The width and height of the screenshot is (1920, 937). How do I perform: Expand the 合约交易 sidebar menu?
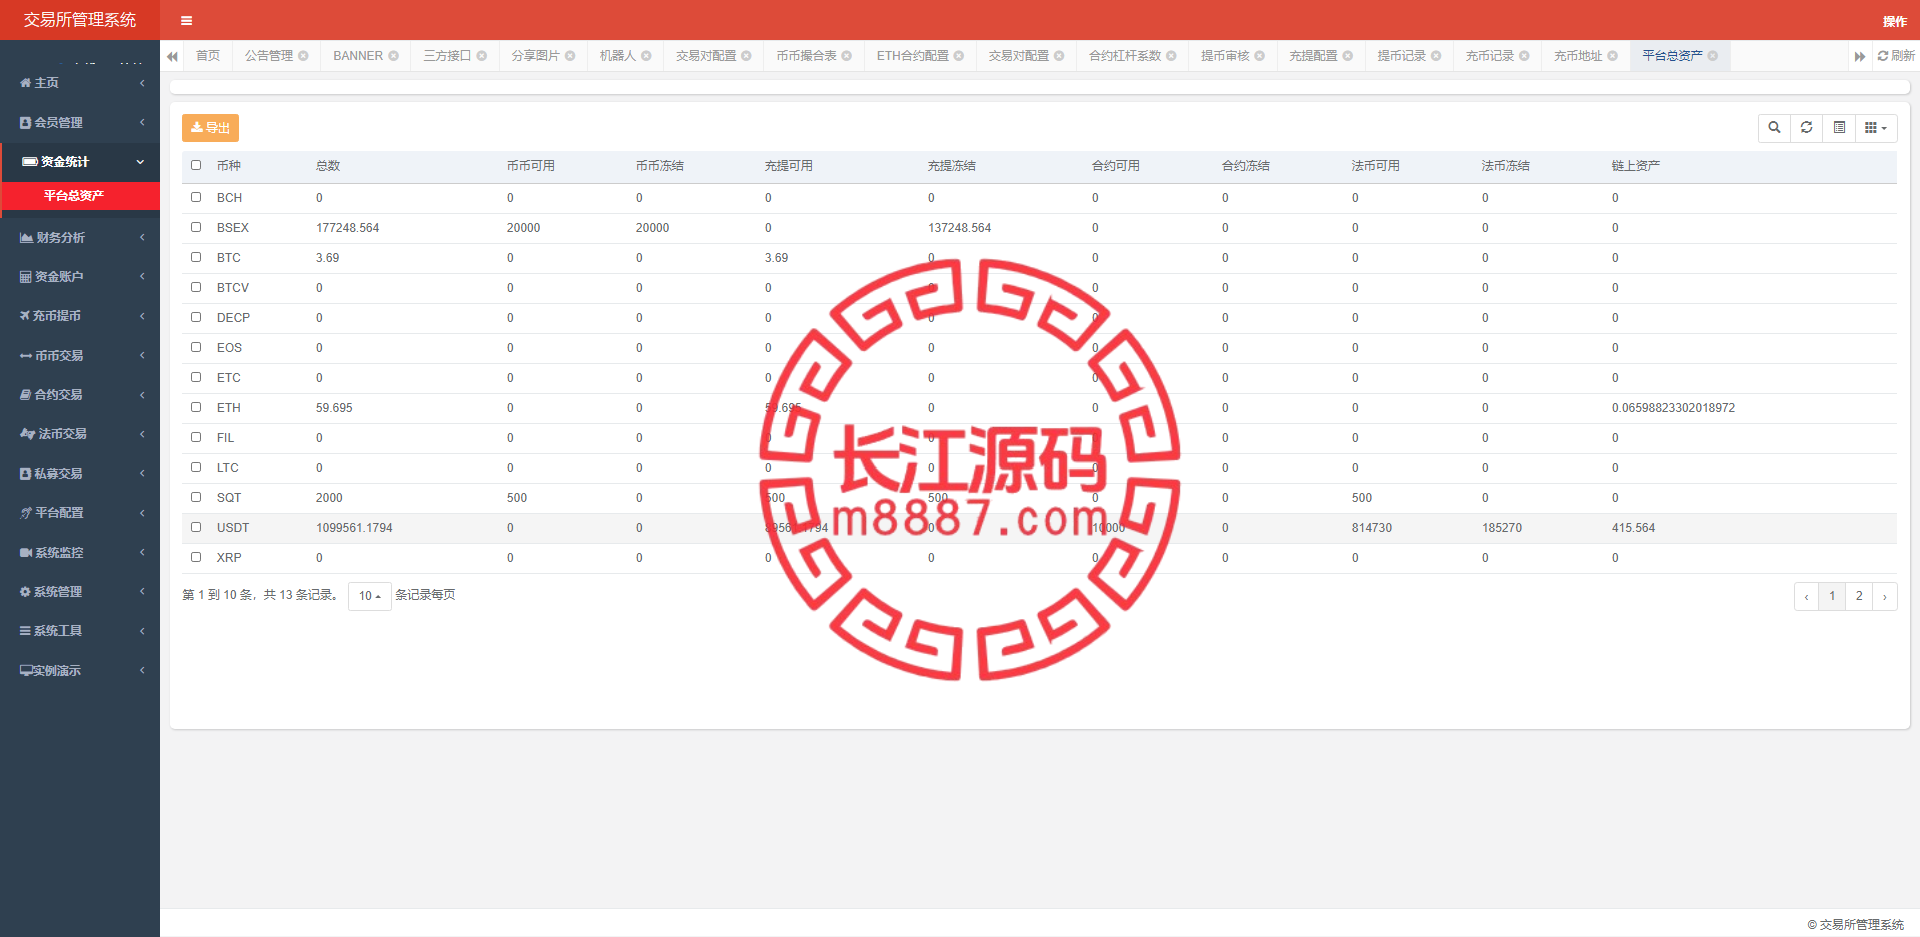pyautogui.click(x=80, y=394)
